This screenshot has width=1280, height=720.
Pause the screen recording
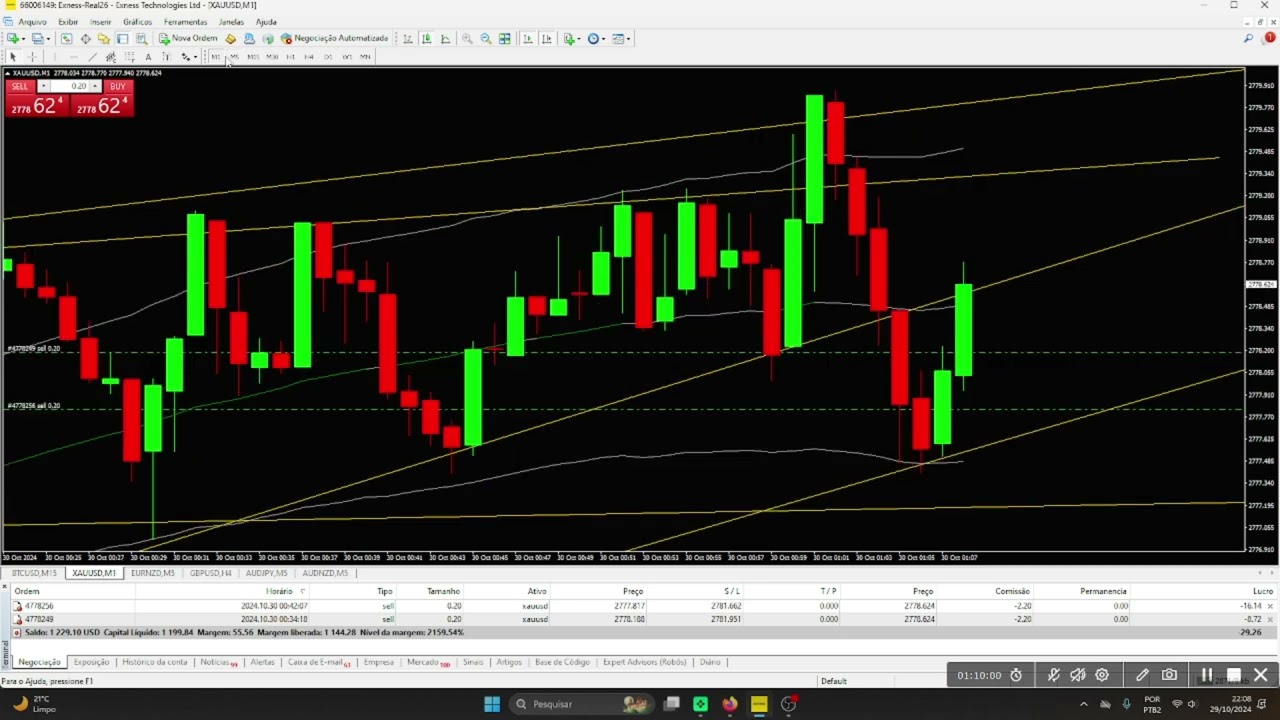[1207, 675]
